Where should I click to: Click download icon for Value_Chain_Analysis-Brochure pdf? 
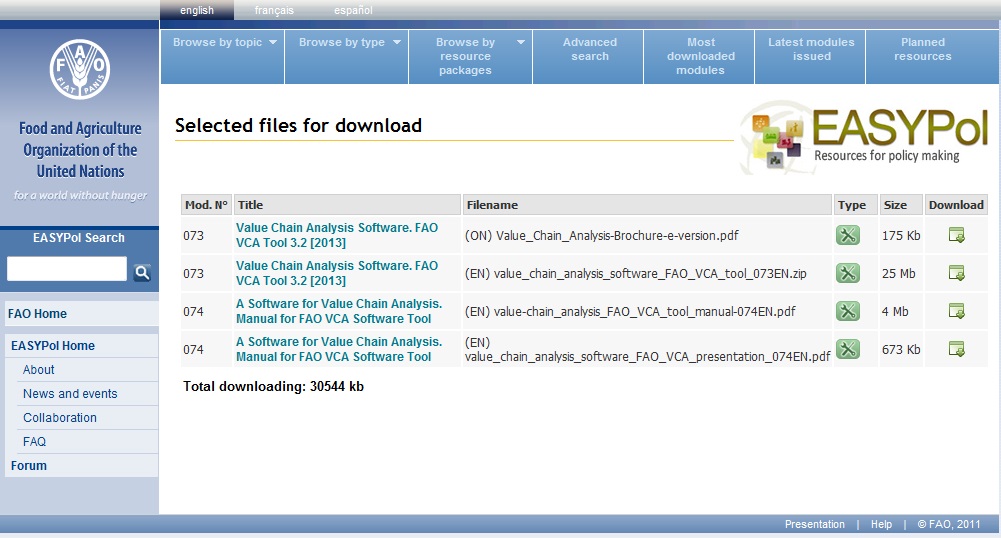tap(956, 236)
